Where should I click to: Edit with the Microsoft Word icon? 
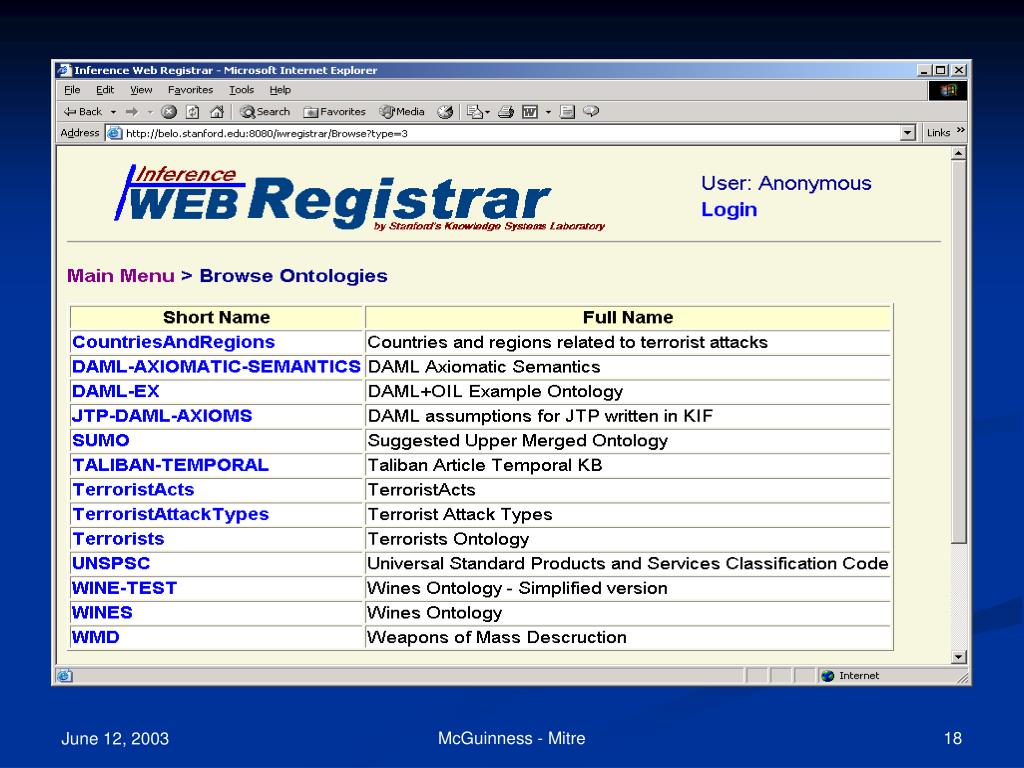coord(530,112)
